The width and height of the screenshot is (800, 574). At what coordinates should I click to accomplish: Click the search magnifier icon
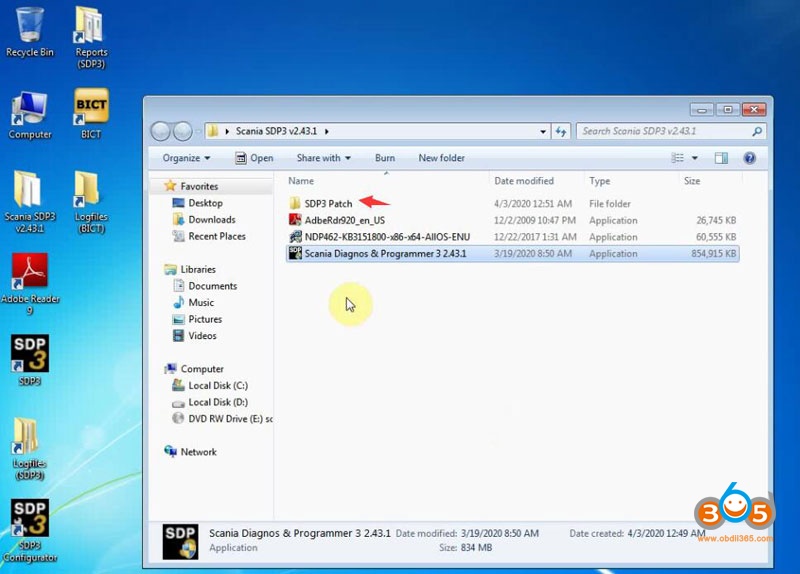click(757, 131)
